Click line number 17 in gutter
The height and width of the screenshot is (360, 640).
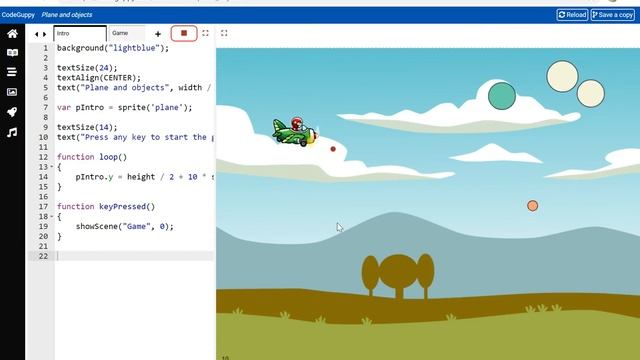pos(44,207)
